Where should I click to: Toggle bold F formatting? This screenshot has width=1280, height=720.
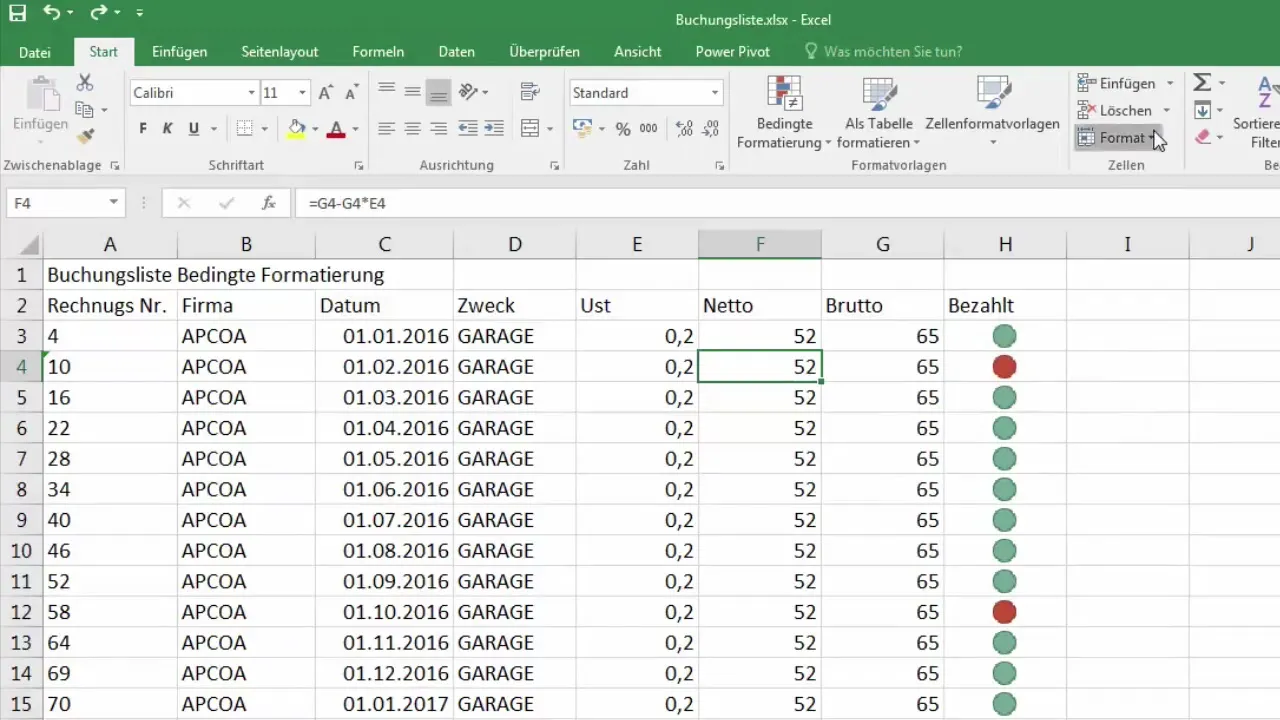pos(143,129)
